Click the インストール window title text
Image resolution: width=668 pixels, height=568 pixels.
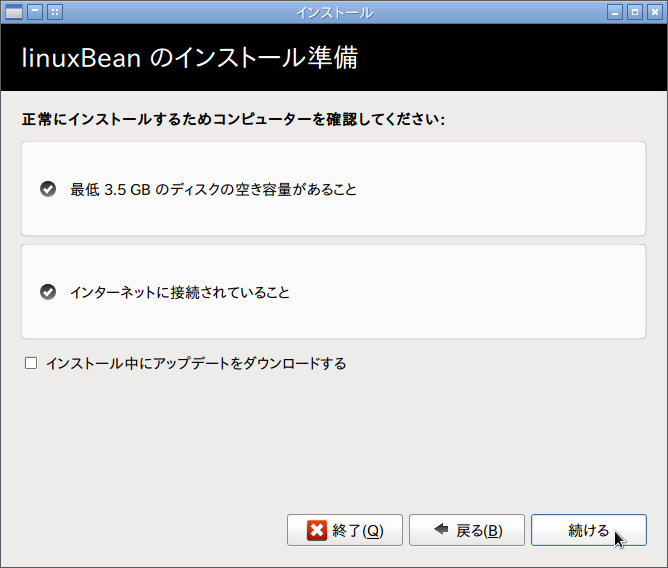point(335,13)
